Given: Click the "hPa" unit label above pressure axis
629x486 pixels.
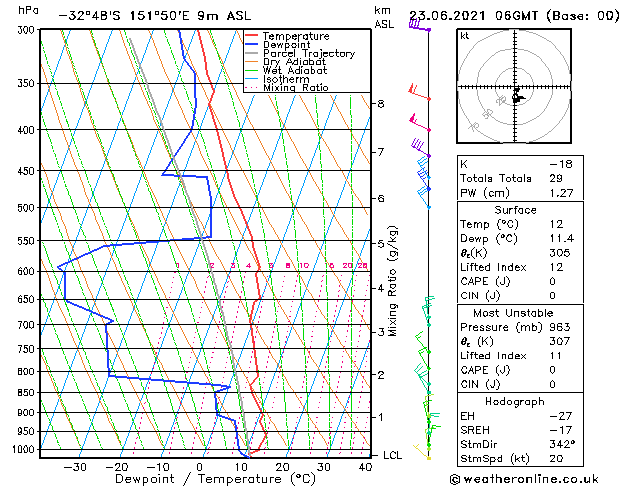Looking at the screenshot, I should click(28, 10).
